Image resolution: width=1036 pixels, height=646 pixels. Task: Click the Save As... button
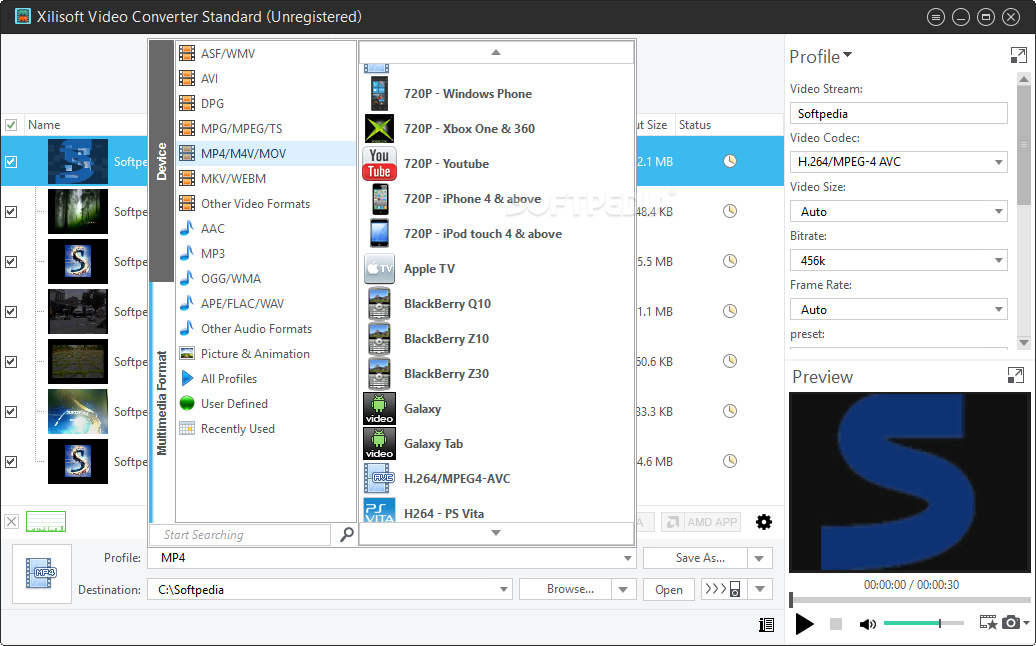click(696, 558)
